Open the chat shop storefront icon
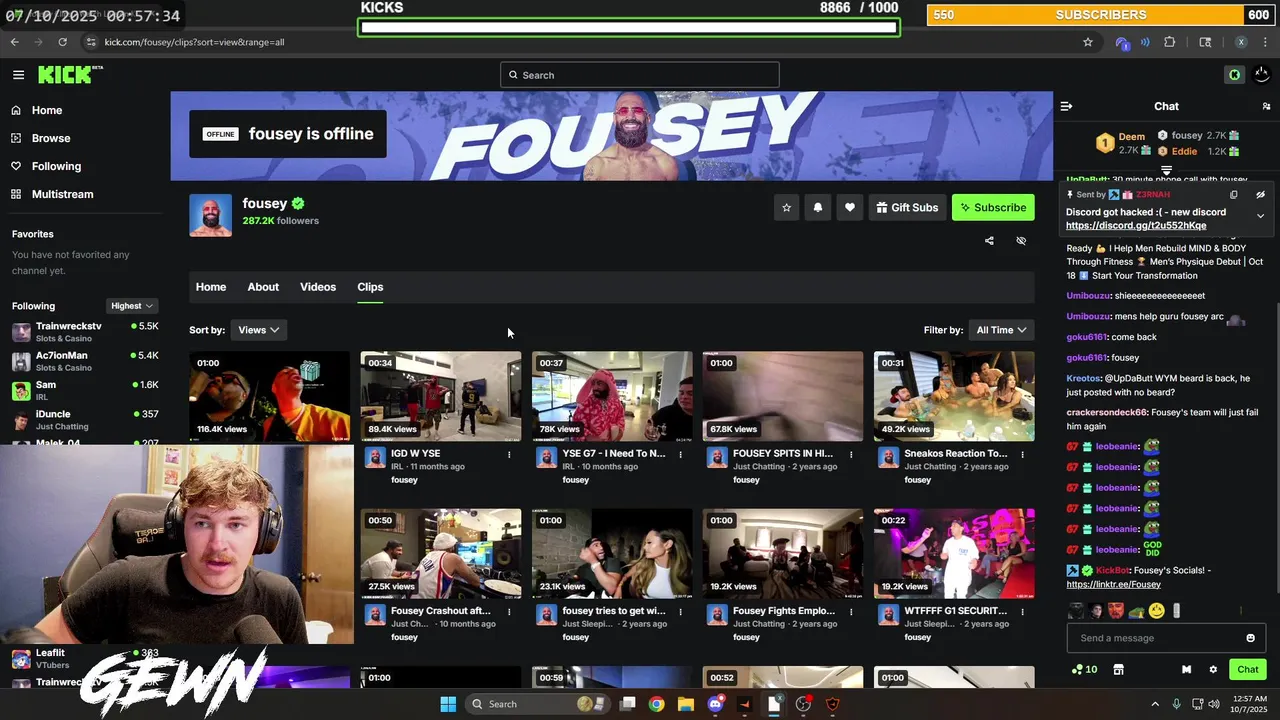The width and height of the screenshot is (1280, 720). click(x=1119, y=669)
